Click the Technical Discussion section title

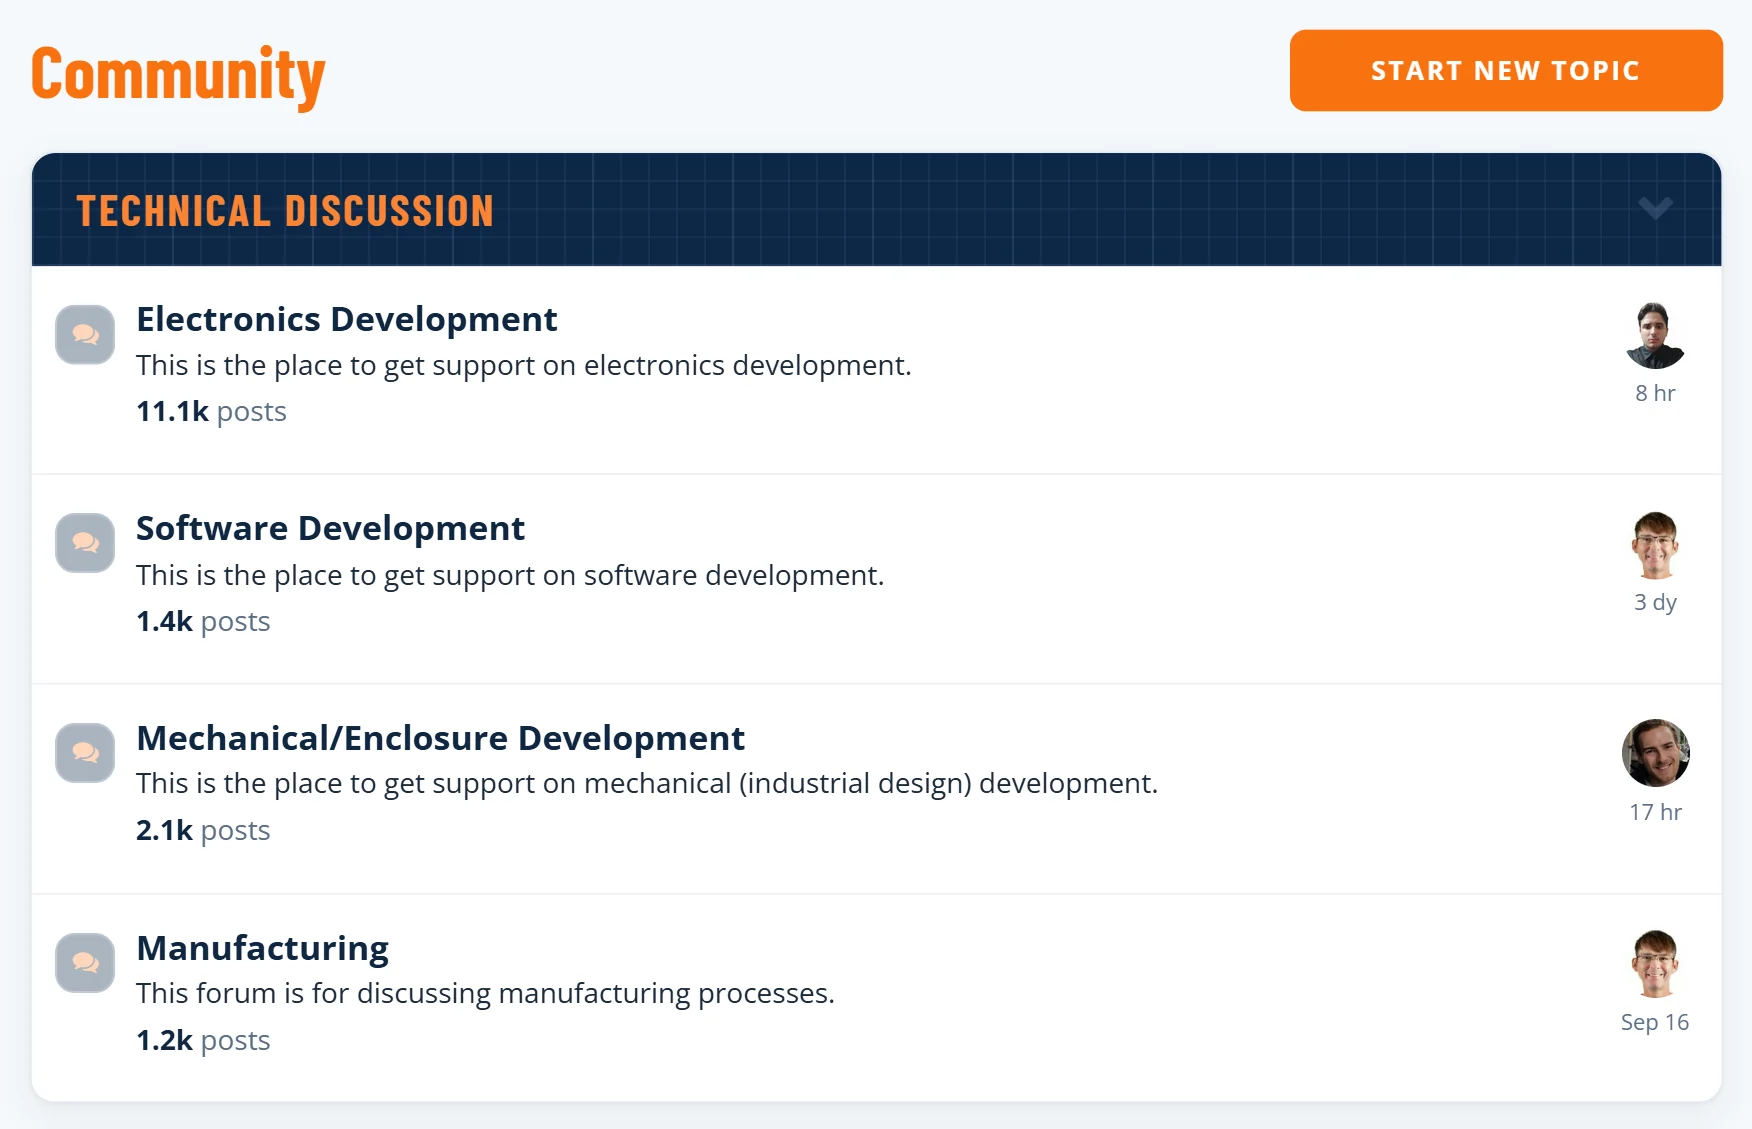(285, 211)
